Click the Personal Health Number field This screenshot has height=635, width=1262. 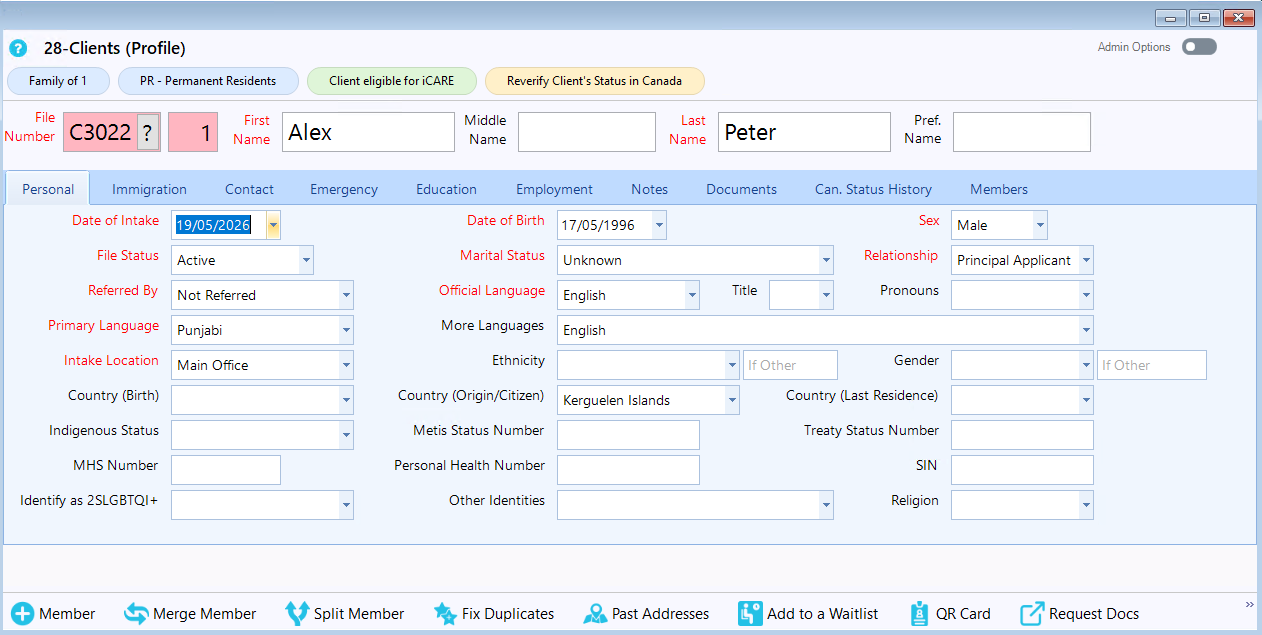pyautogui.click(x=628, y=470)
